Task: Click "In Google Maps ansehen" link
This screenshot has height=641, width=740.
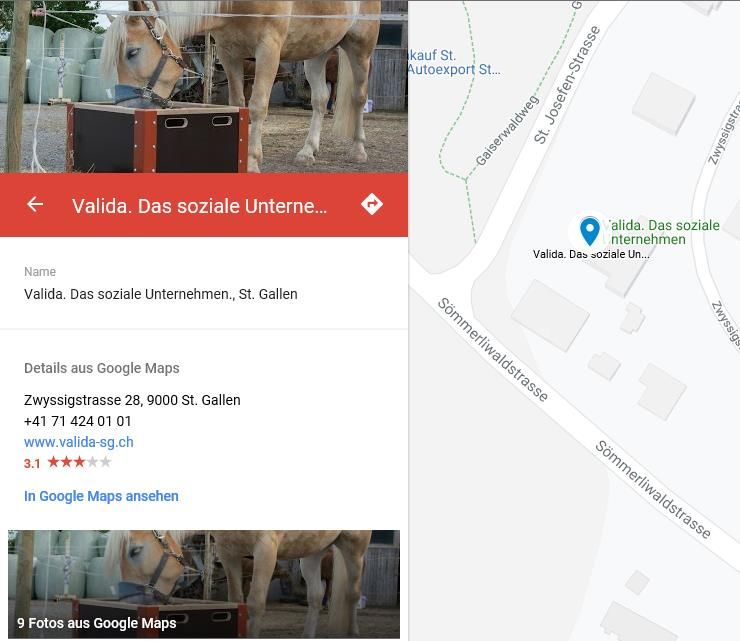Action: tap(101, 496)
